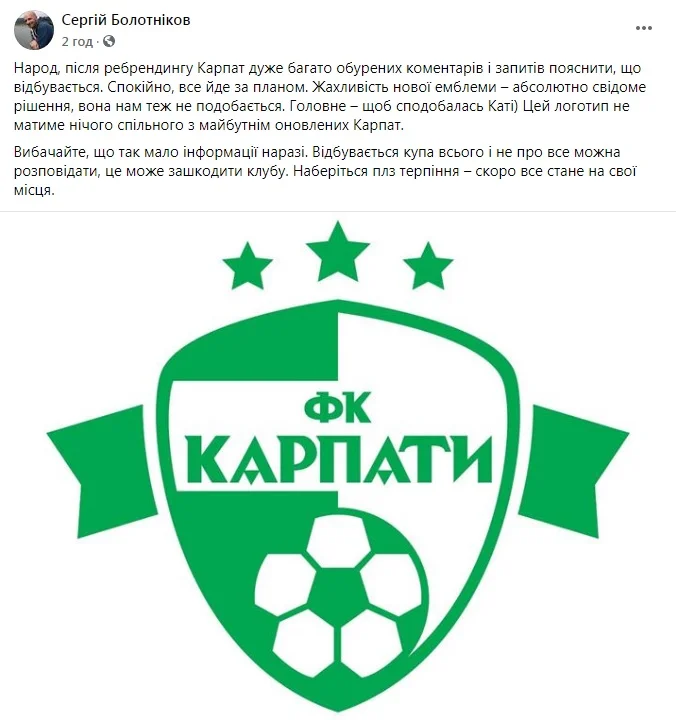Click the last text line 'місця.'
The height and width of the screenshot is (720, 676).
(34, 190)
